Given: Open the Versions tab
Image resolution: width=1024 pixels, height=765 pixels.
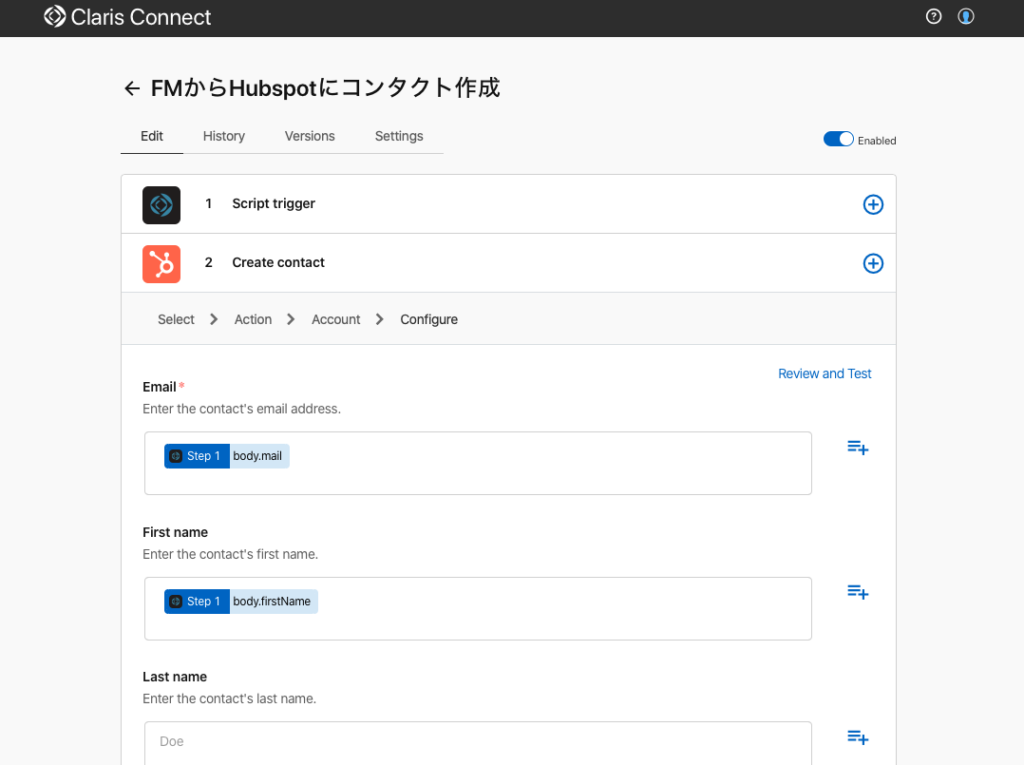Looking at the screenshot, I should pos(310,136).
